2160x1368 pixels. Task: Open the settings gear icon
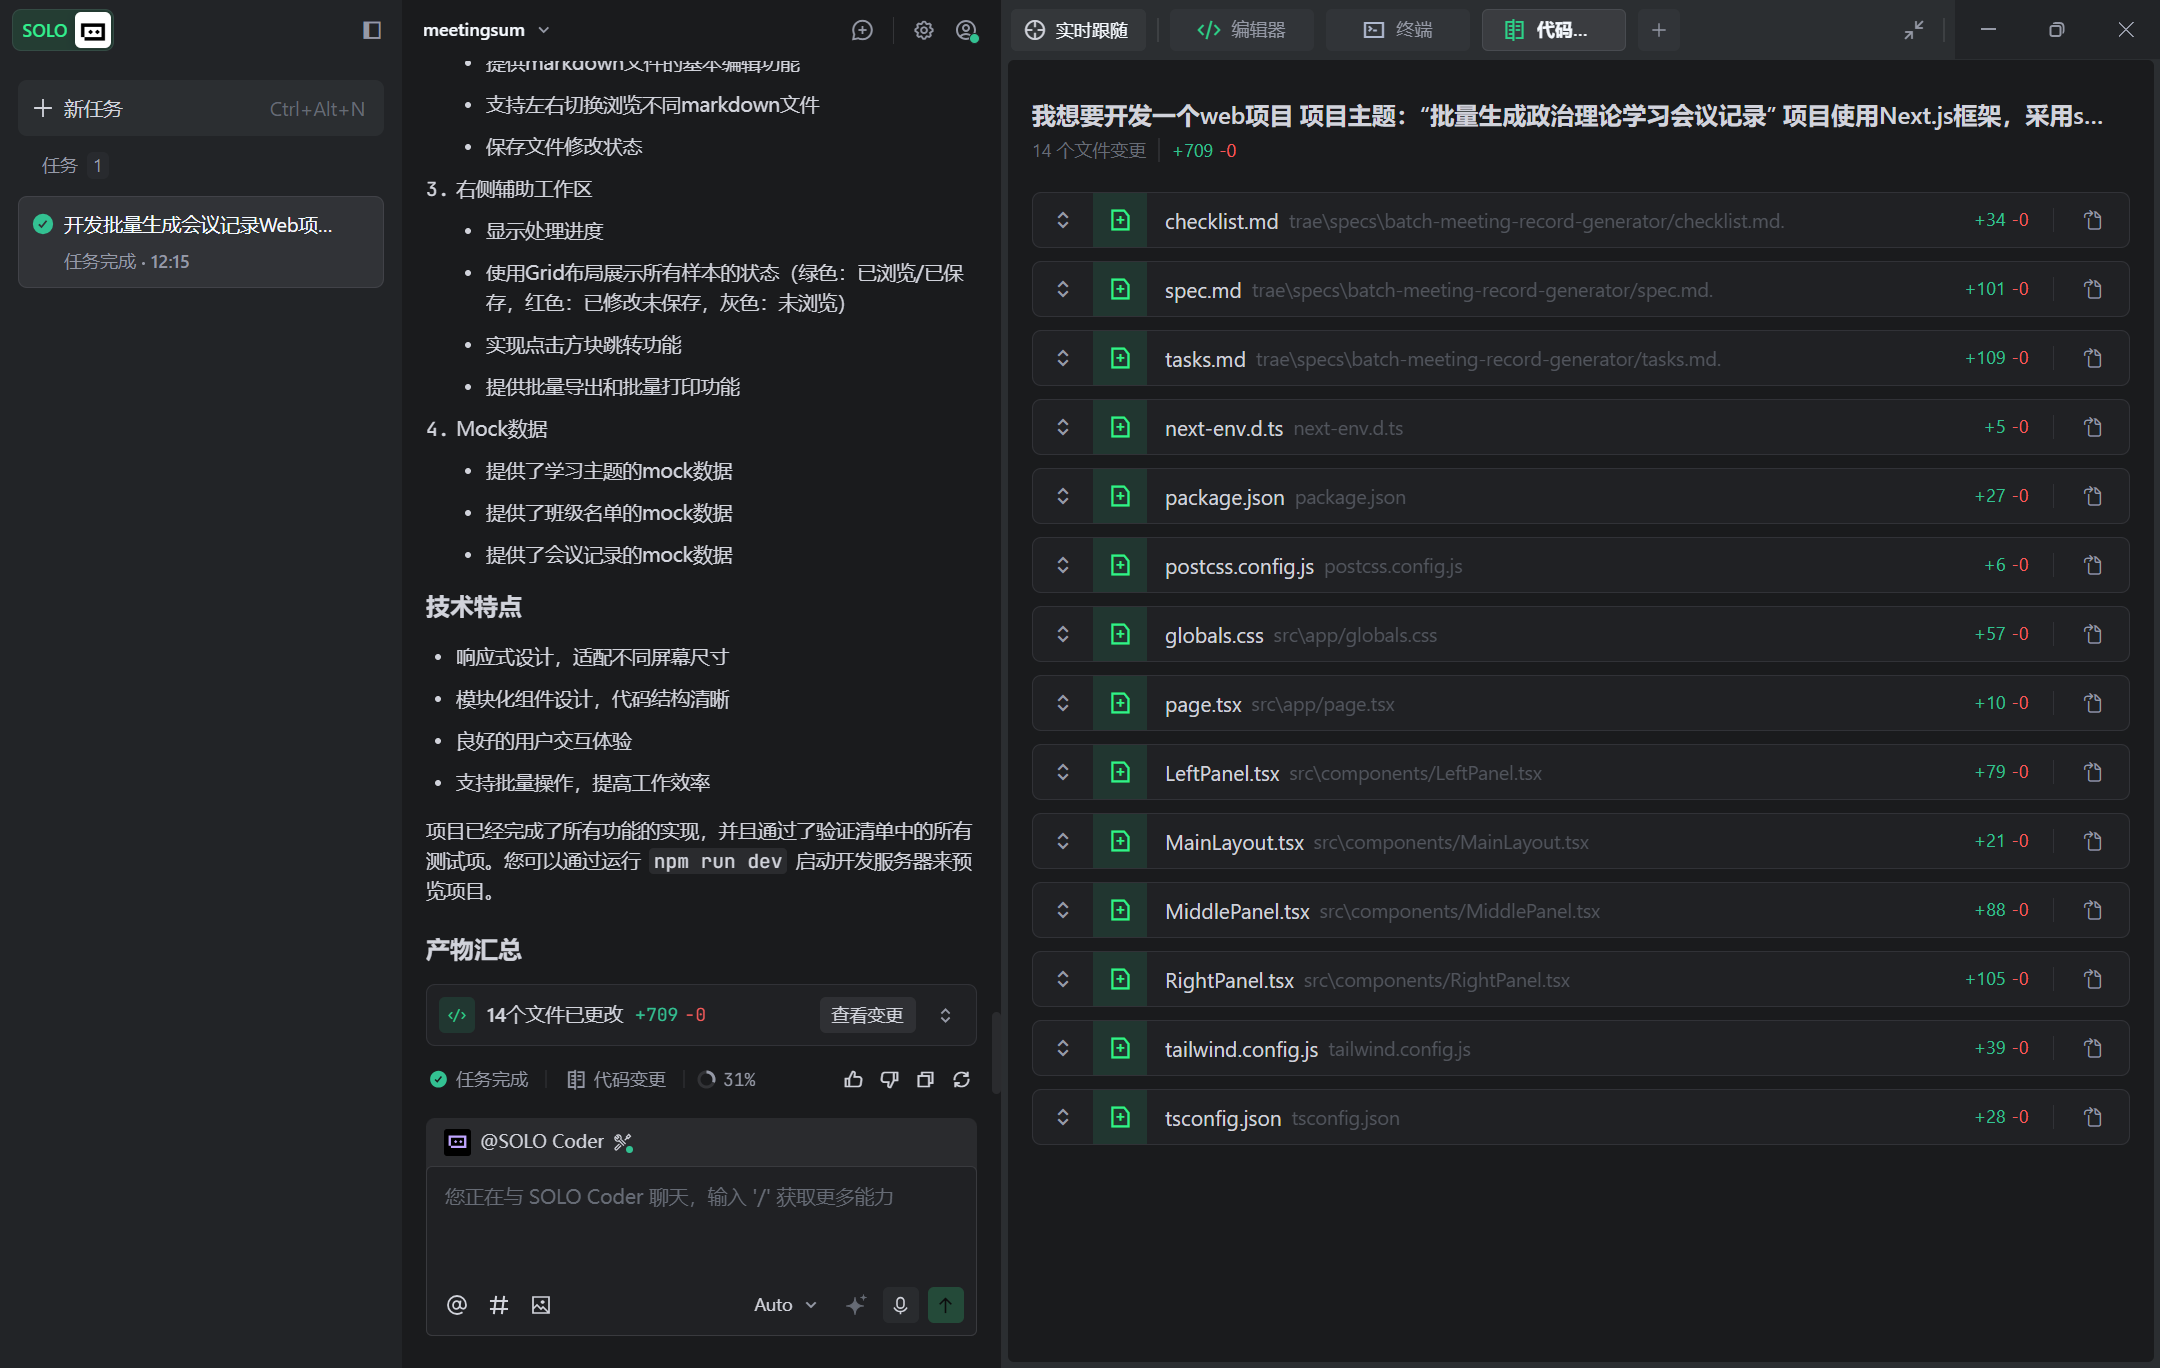point(922,30)
